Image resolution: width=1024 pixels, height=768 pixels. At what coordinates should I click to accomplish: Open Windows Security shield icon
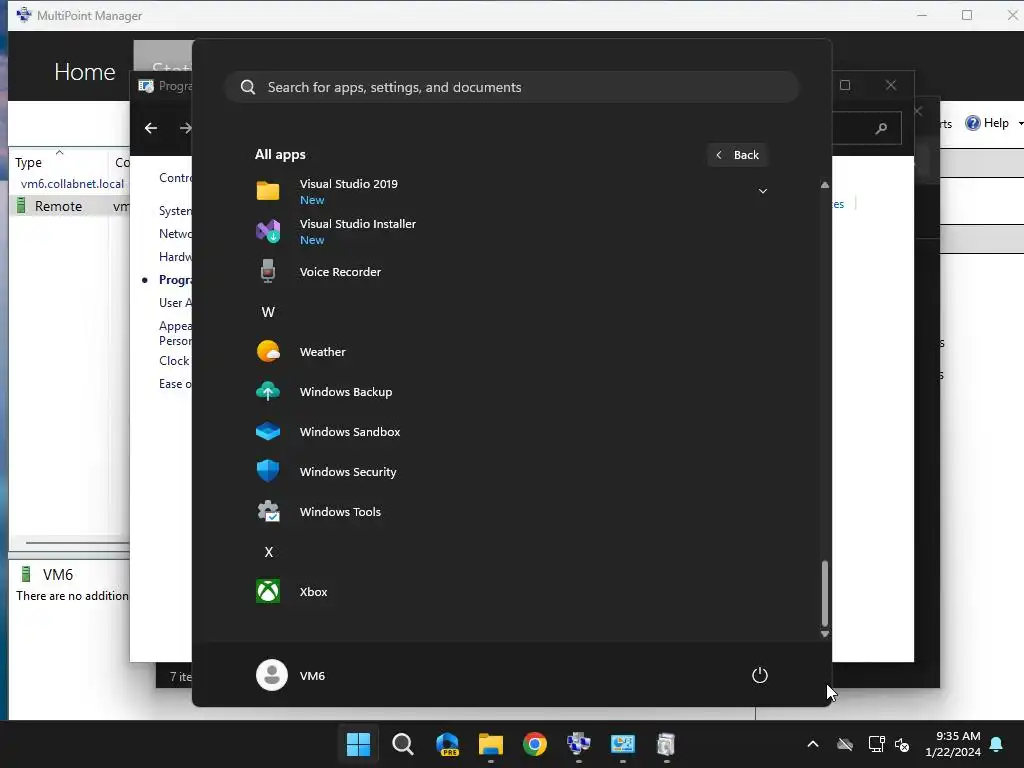268,472
